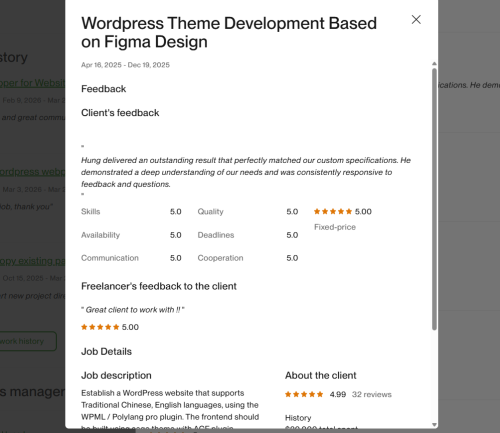Click the 'Quality' rating label
The image size is (500, 433).
210,212
